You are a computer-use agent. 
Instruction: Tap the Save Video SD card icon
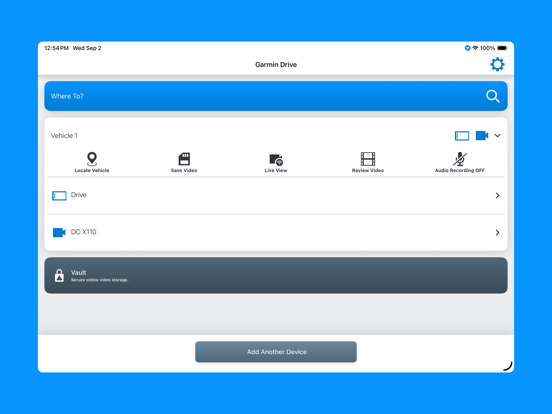click(x=184, y=159)
